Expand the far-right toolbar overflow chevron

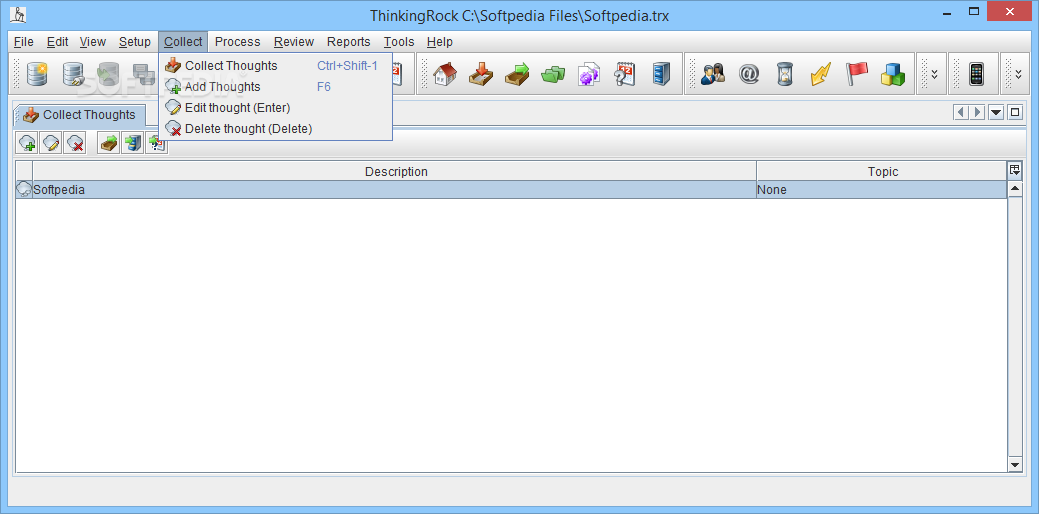coord(1018,74)
